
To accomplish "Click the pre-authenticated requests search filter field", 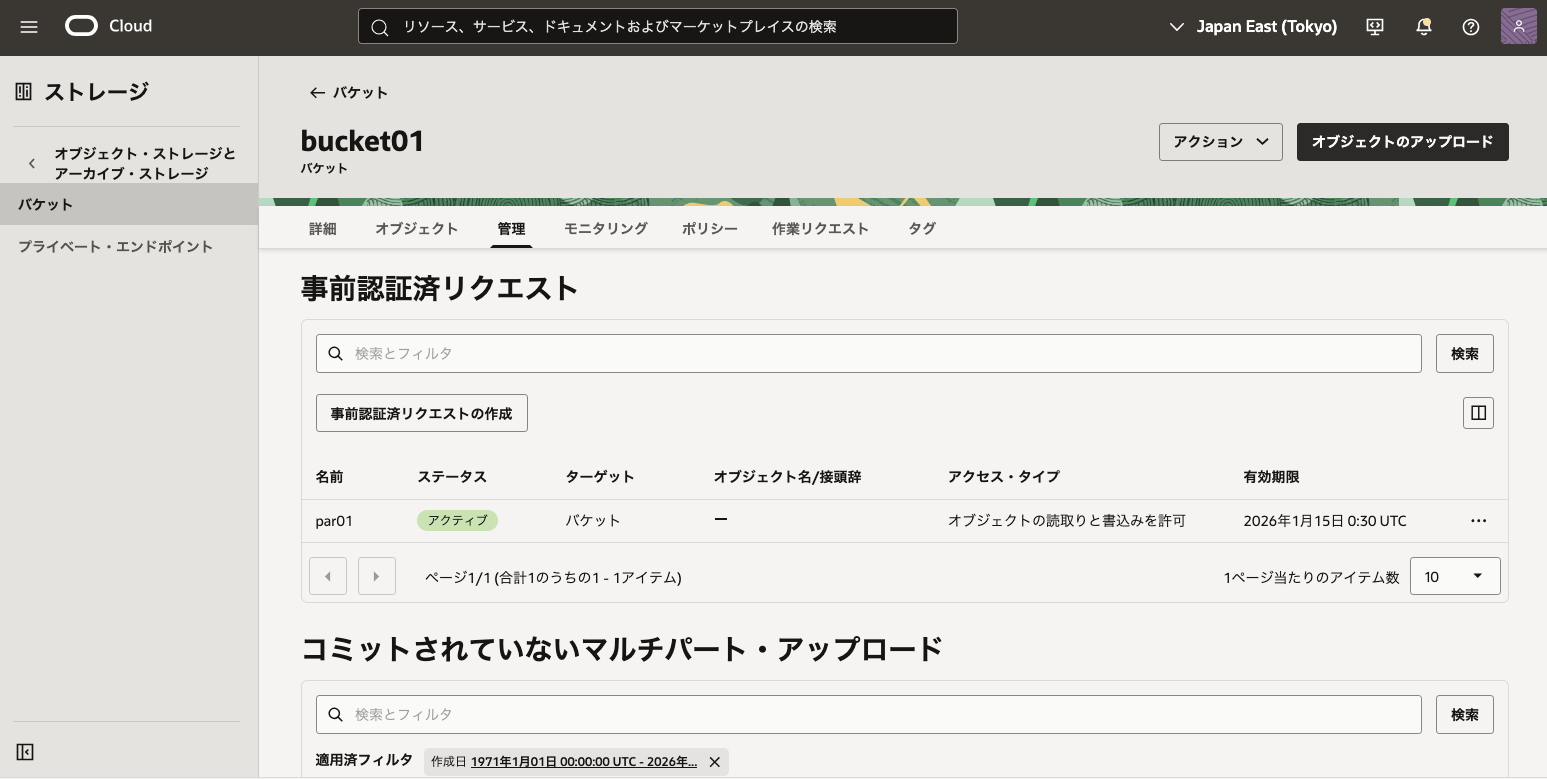I will (x=868, y=353).
